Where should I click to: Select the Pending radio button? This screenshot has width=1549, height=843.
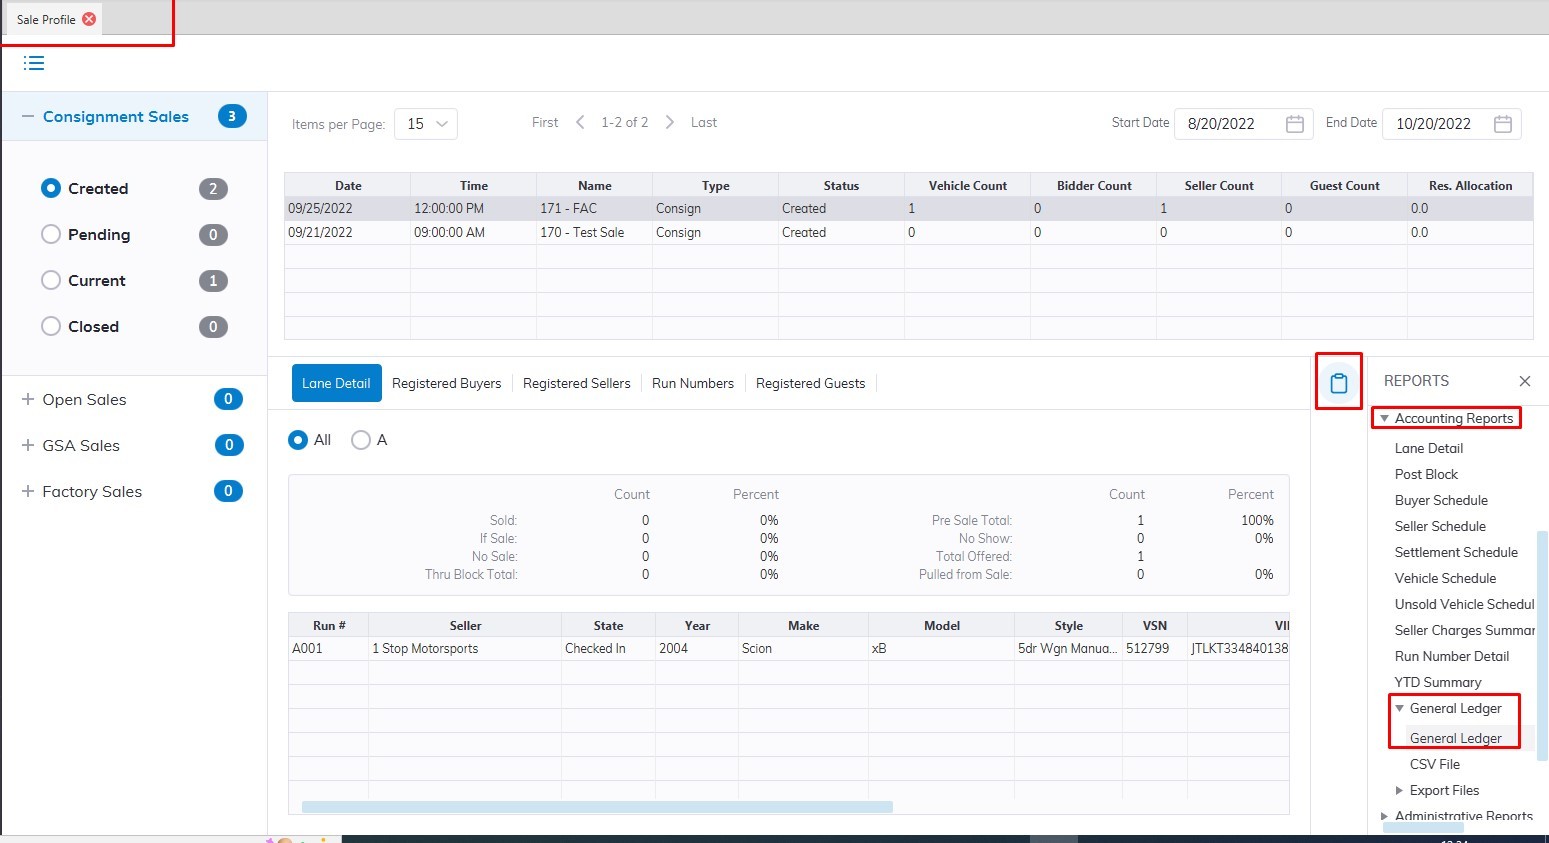point(51,234)
